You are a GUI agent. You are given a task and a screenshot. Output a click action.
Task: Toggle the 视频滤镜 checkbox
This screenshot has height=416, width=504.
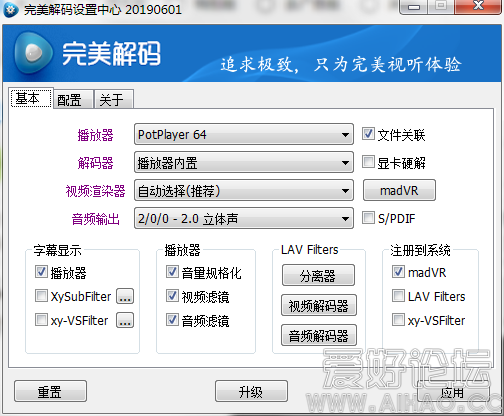point(172,296)
